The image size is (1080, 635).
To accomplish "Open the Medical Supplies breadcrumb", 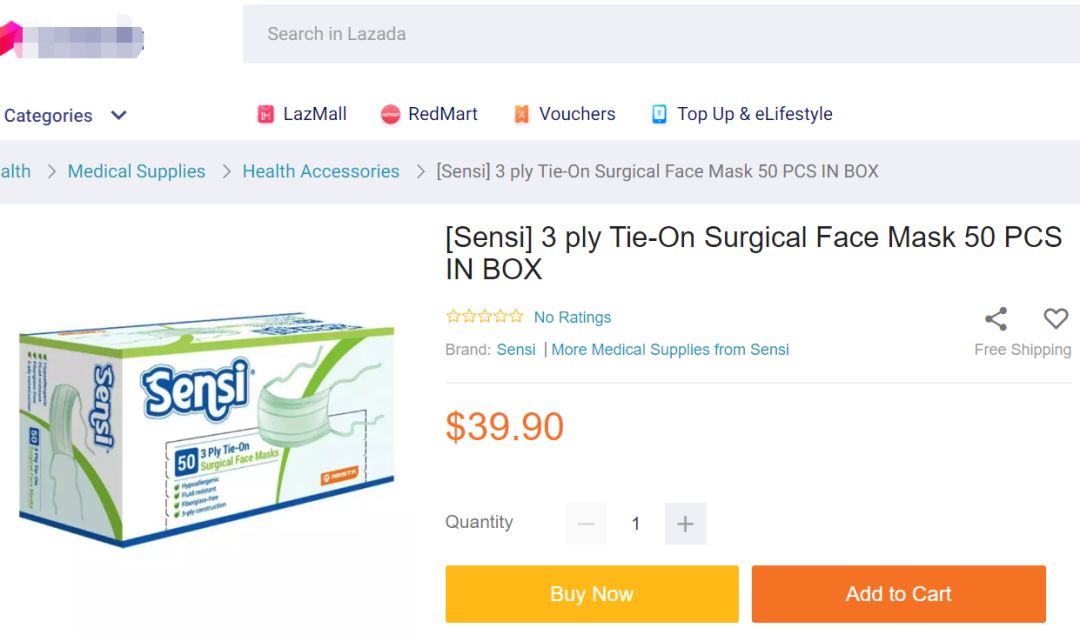I will coord(136,172).
